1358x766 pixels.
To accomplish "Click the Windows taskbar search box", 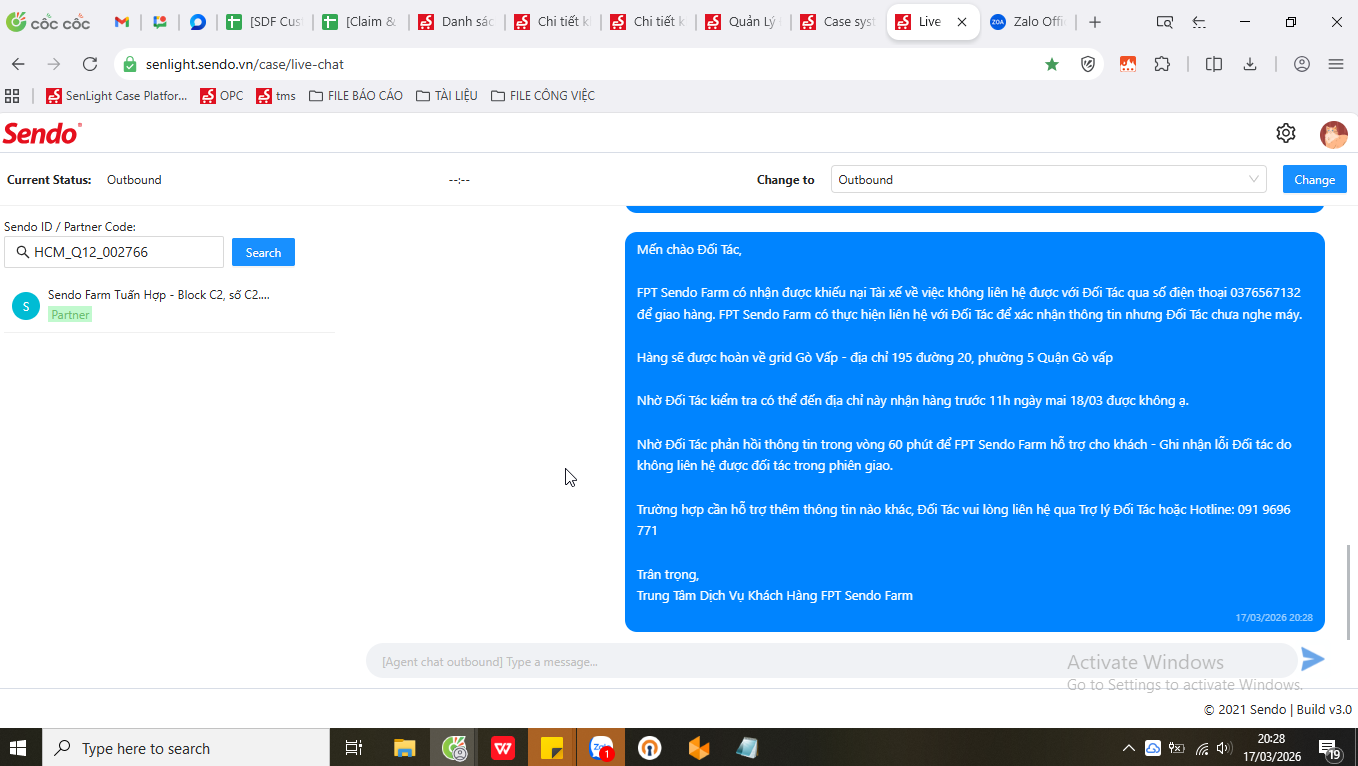I will tap(185, 747).
